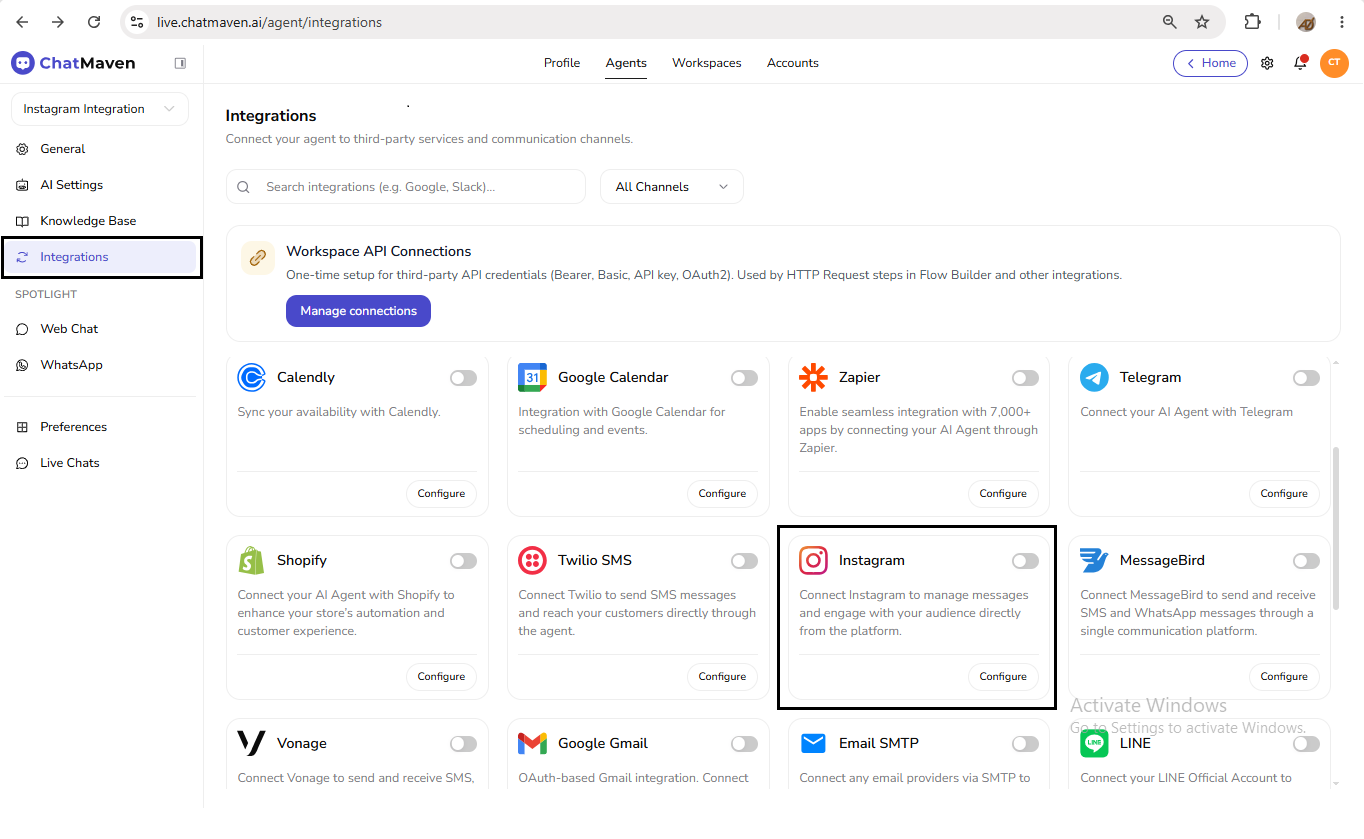Click the Email SMTP envelope icon
The height and width of the screenshot is (839, 1364).
813,743
